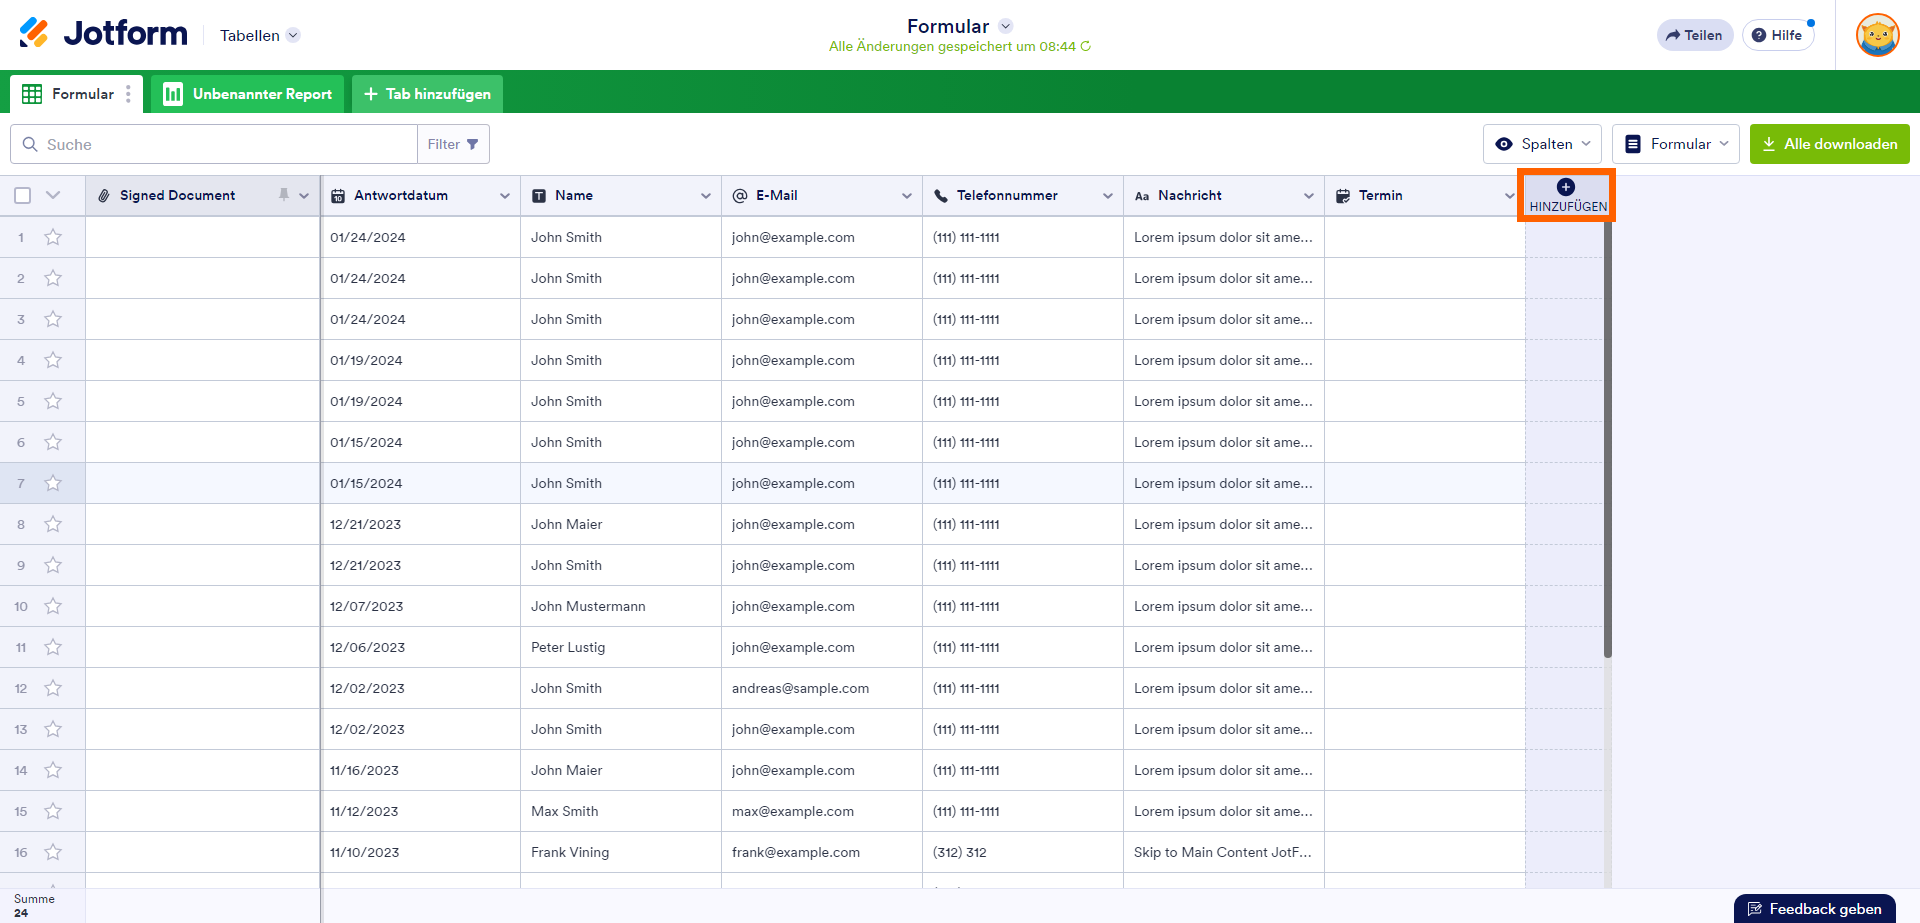Click the refresh icon beside the saved timestamp
Image resolution: width=1920 pixels, height=923 pixels.
(x=1086, y=47)
